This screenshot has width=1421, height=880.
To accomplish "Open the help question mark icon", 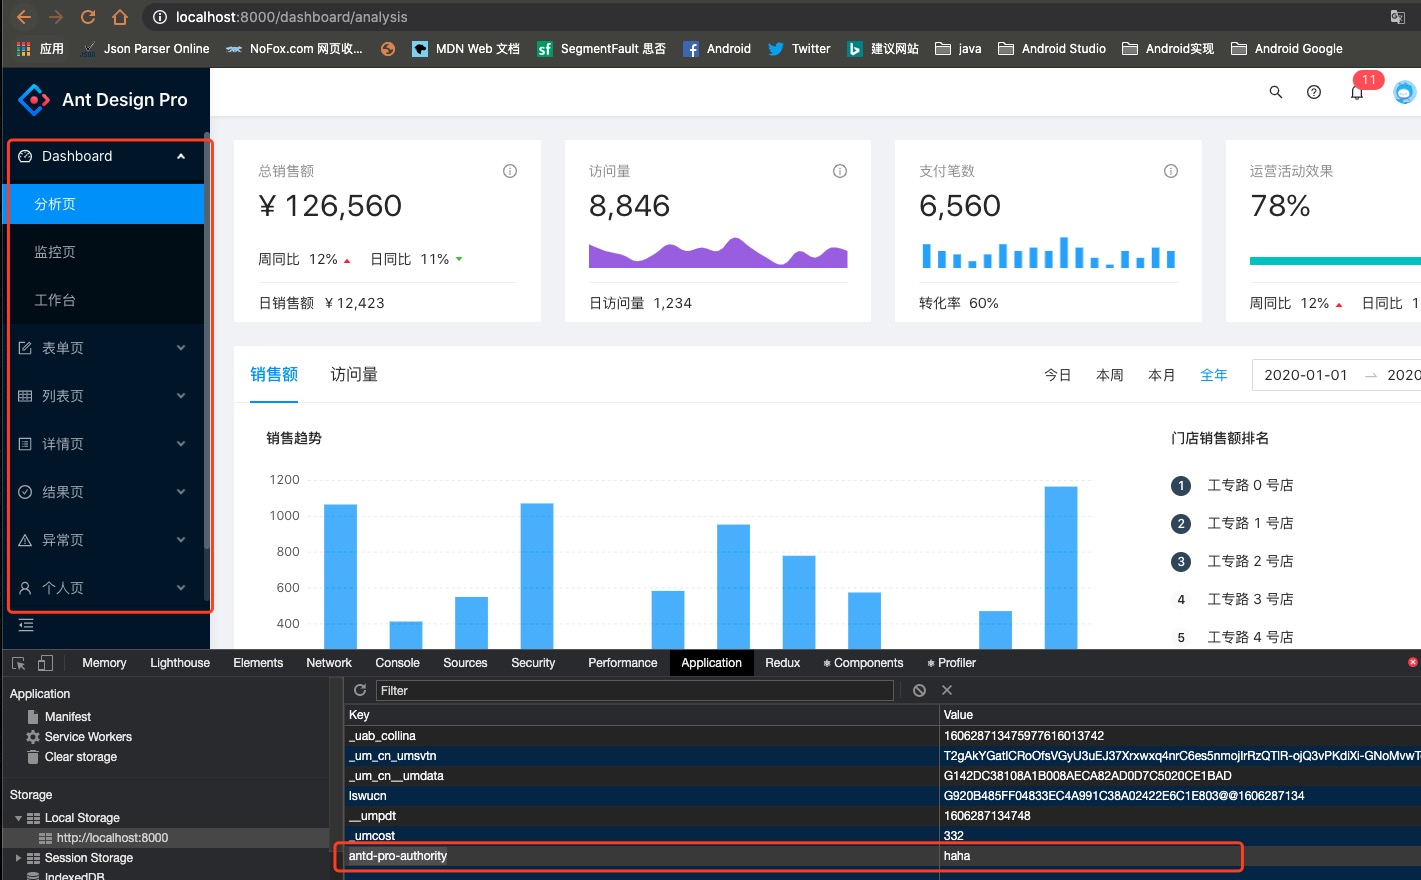I will click(x=1314, y=92).
